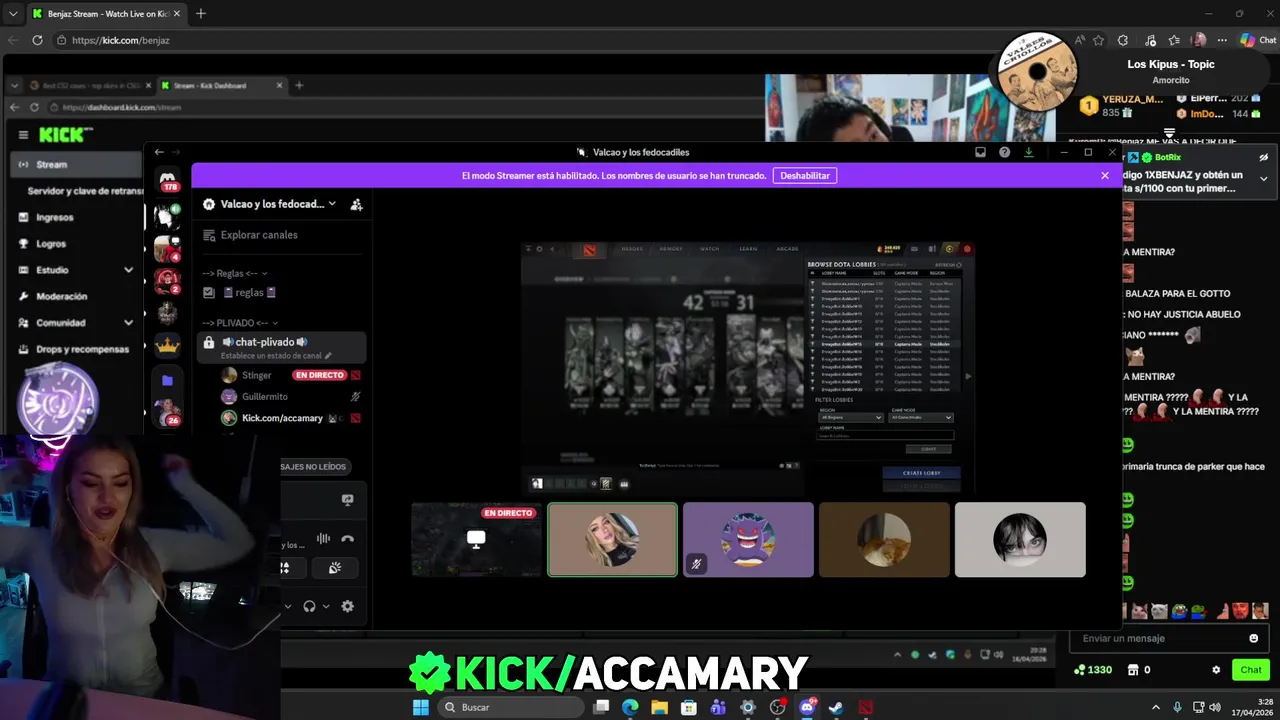Collapse the PLIVADO channel category
The width and height of the screenshot is (1280, 720).
(238, 323)
